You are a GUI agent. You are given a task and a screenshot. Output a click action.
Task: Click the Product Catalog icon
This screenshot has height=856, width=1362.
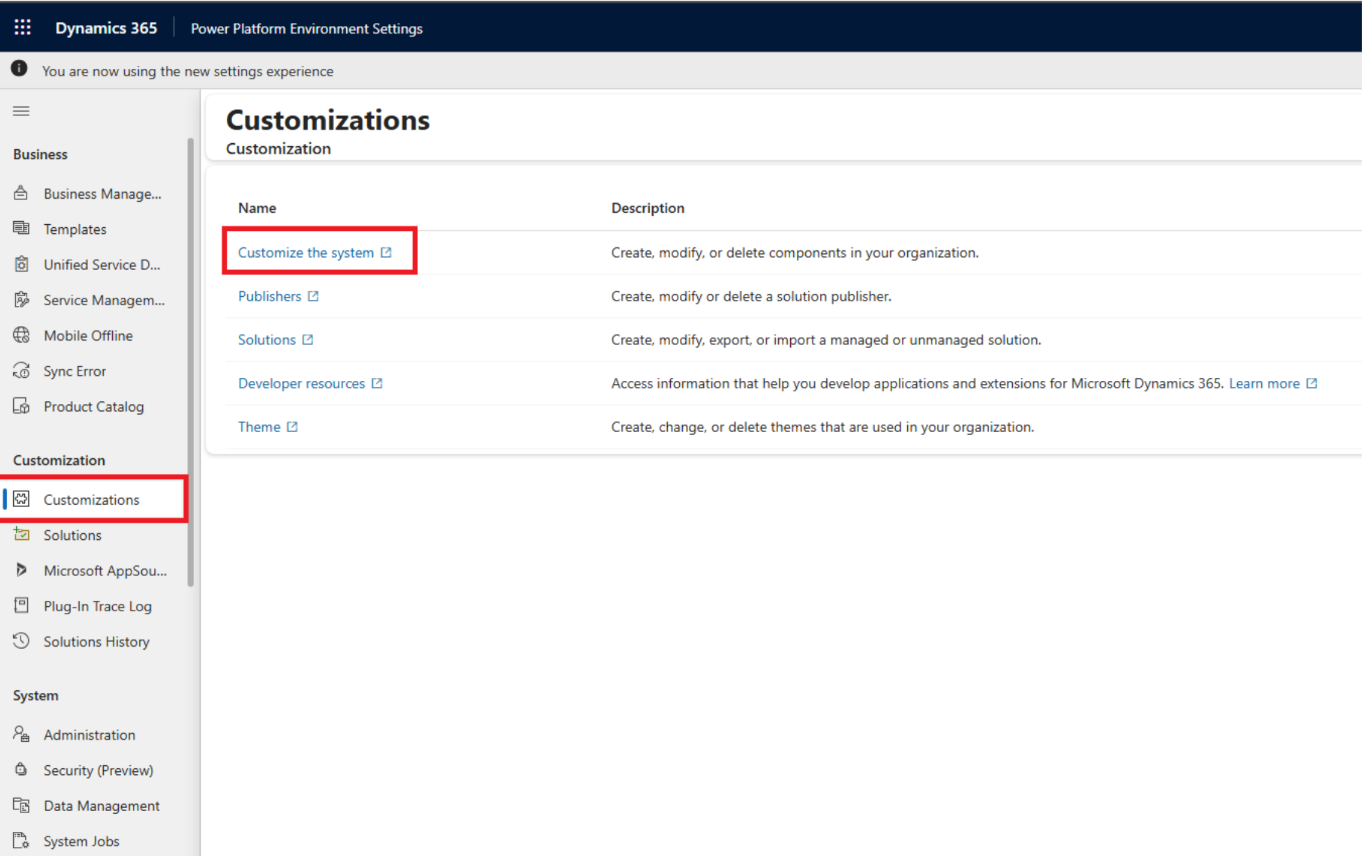[21, 407]
